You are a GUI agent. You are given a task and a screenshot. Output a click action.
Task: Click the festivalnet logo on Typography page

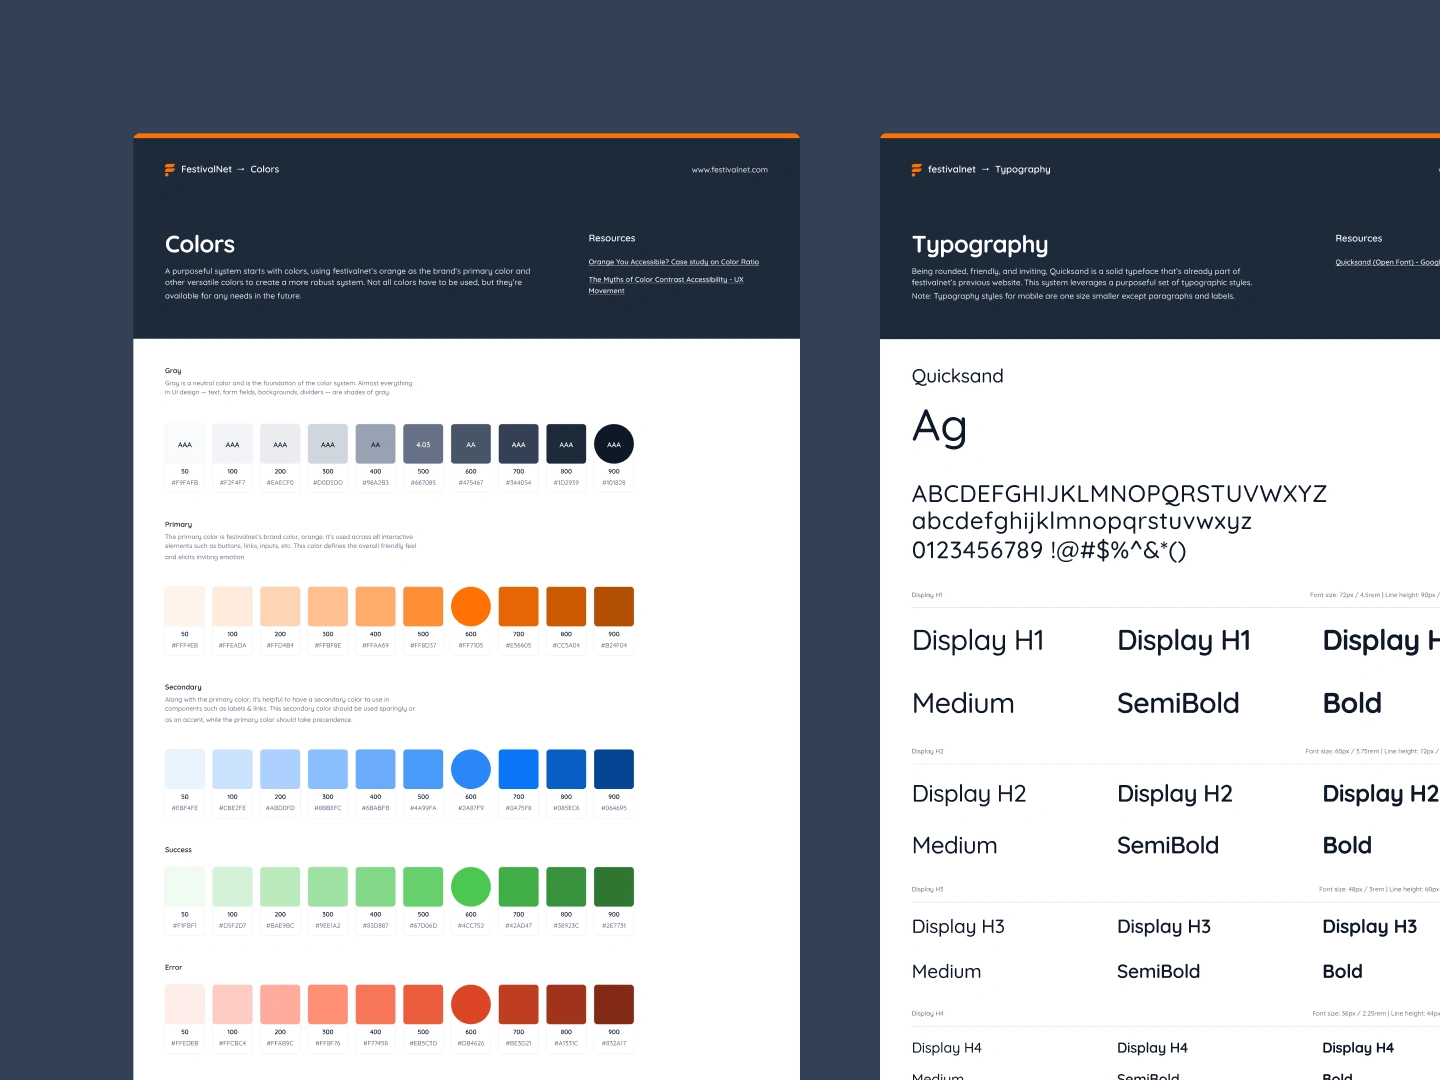(x=916, y=169)
